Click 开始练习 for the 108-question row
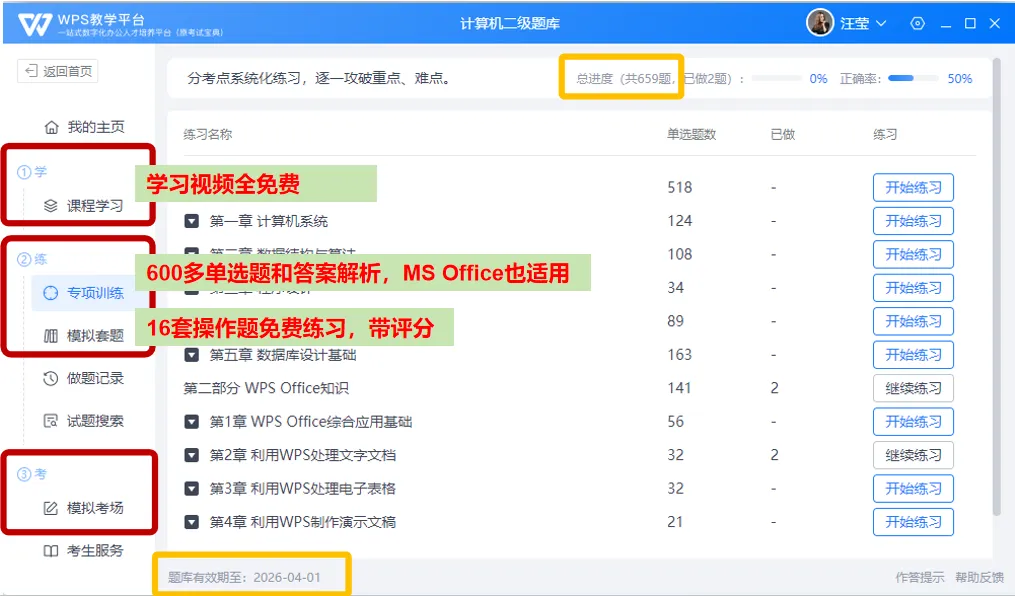1015x596 pixels. pos(913,254)
